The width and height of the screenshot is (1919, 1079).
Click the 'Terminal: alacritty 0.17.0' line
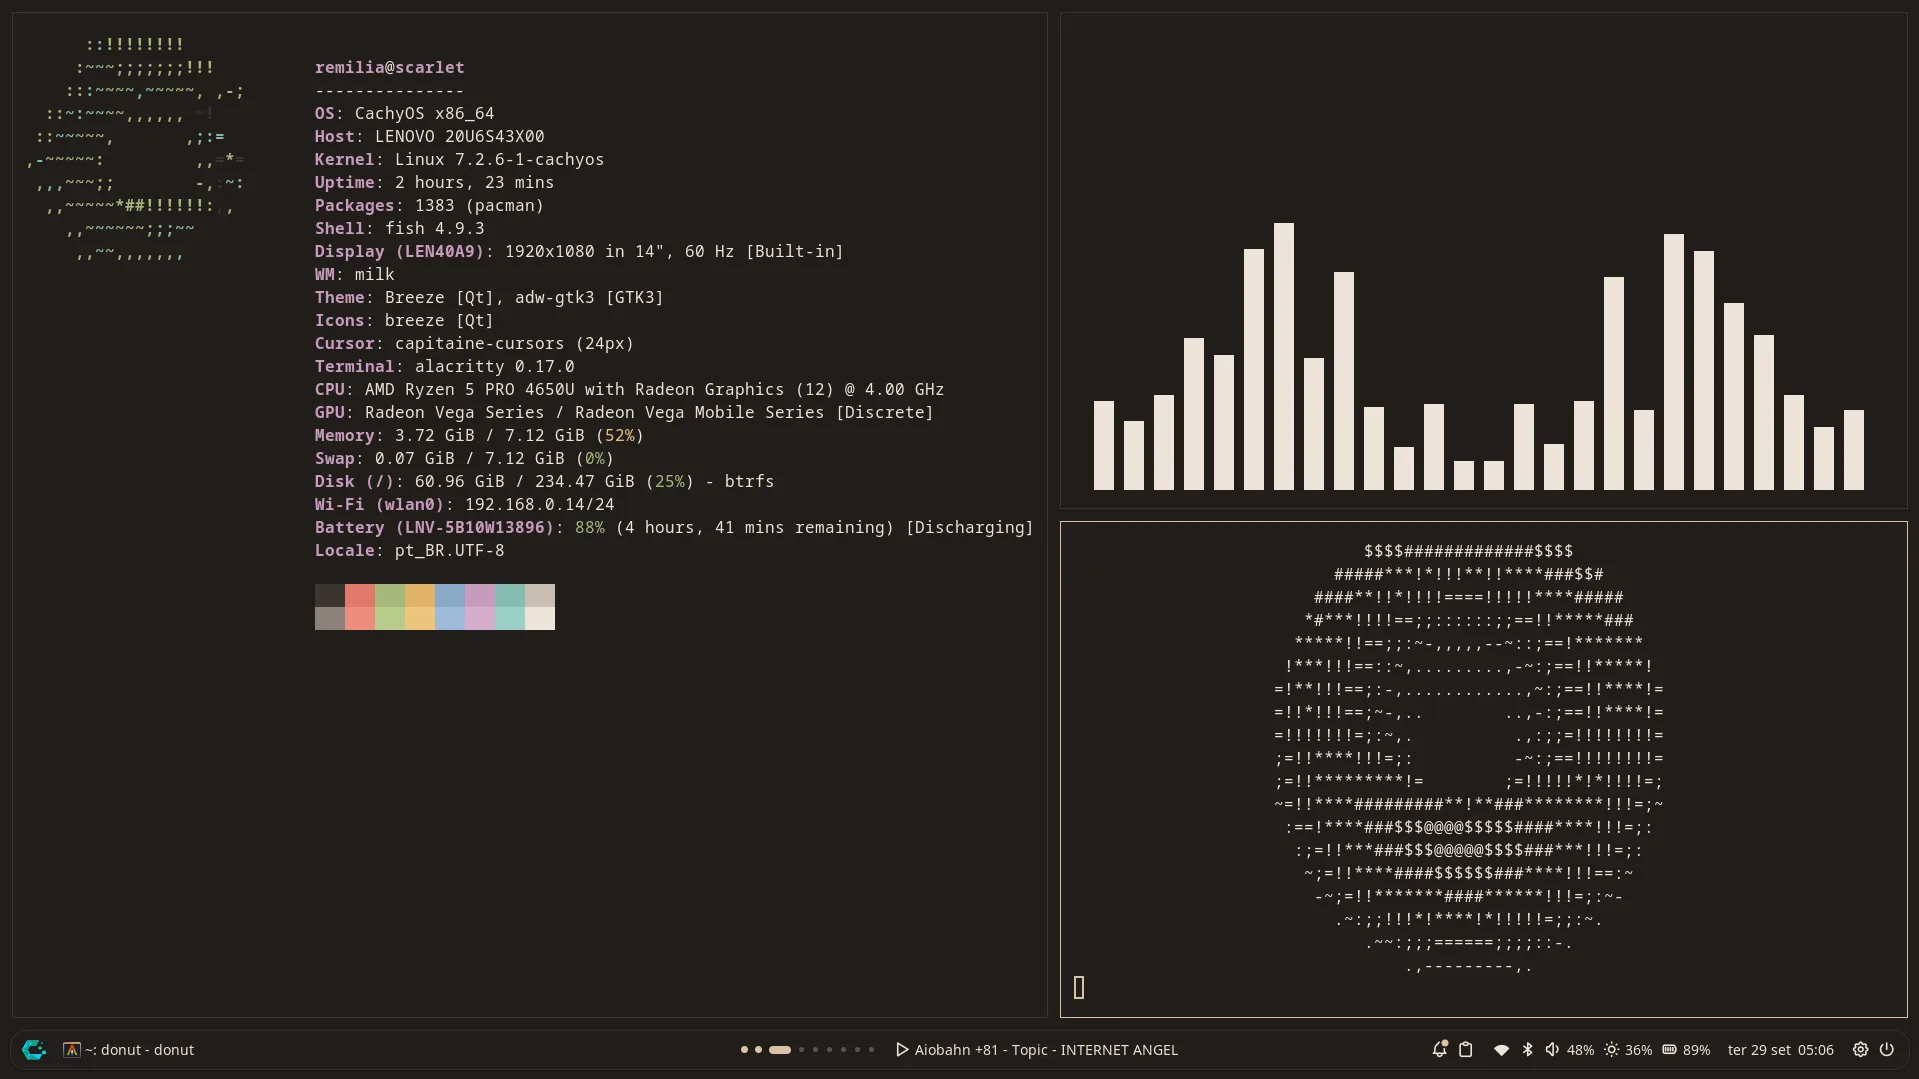[x=444, y=366]
